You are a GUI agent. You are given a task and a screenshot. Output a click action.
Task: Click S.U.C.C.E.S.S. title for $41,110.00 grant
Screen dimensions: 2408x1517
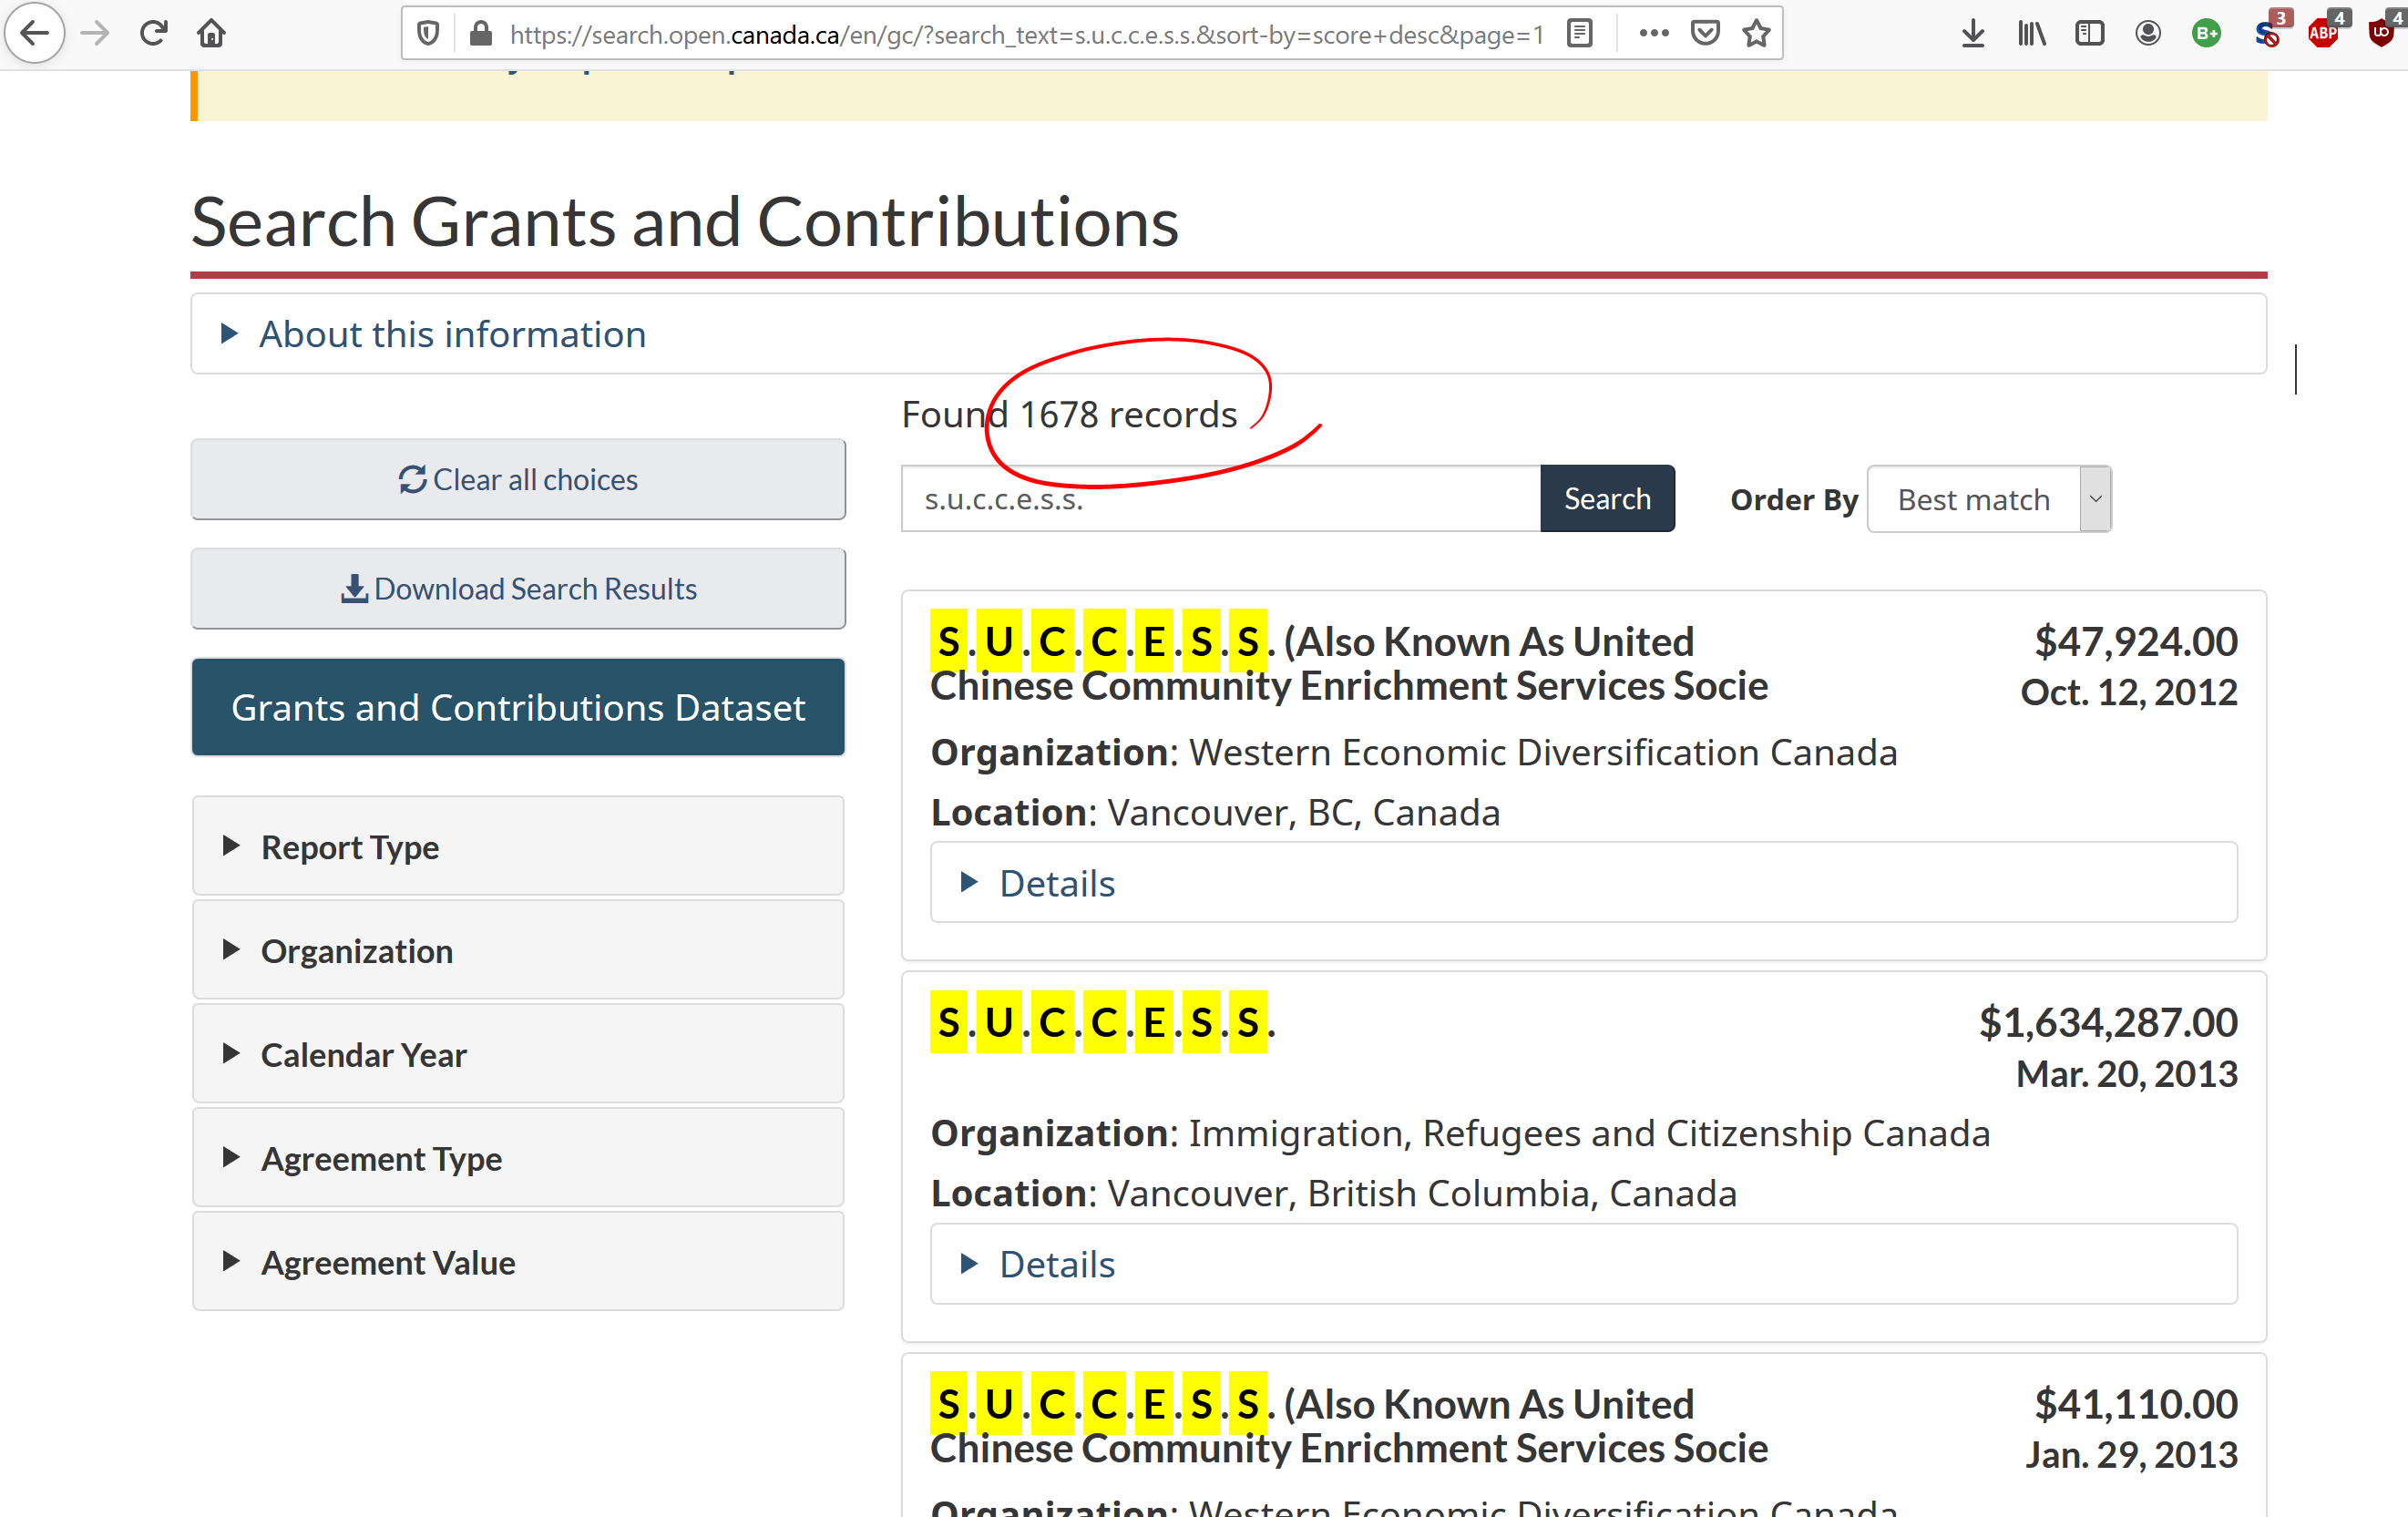pyautogui.click(x=1348, y=1426)
